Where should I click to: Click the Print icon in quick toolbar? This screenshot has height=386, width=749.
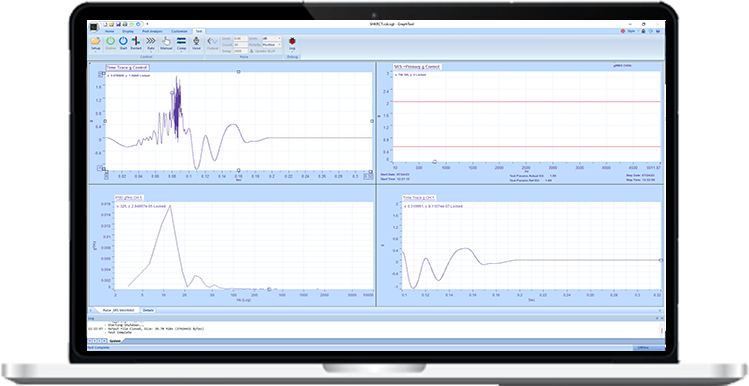pyautogui.click(x=125, y=24)
